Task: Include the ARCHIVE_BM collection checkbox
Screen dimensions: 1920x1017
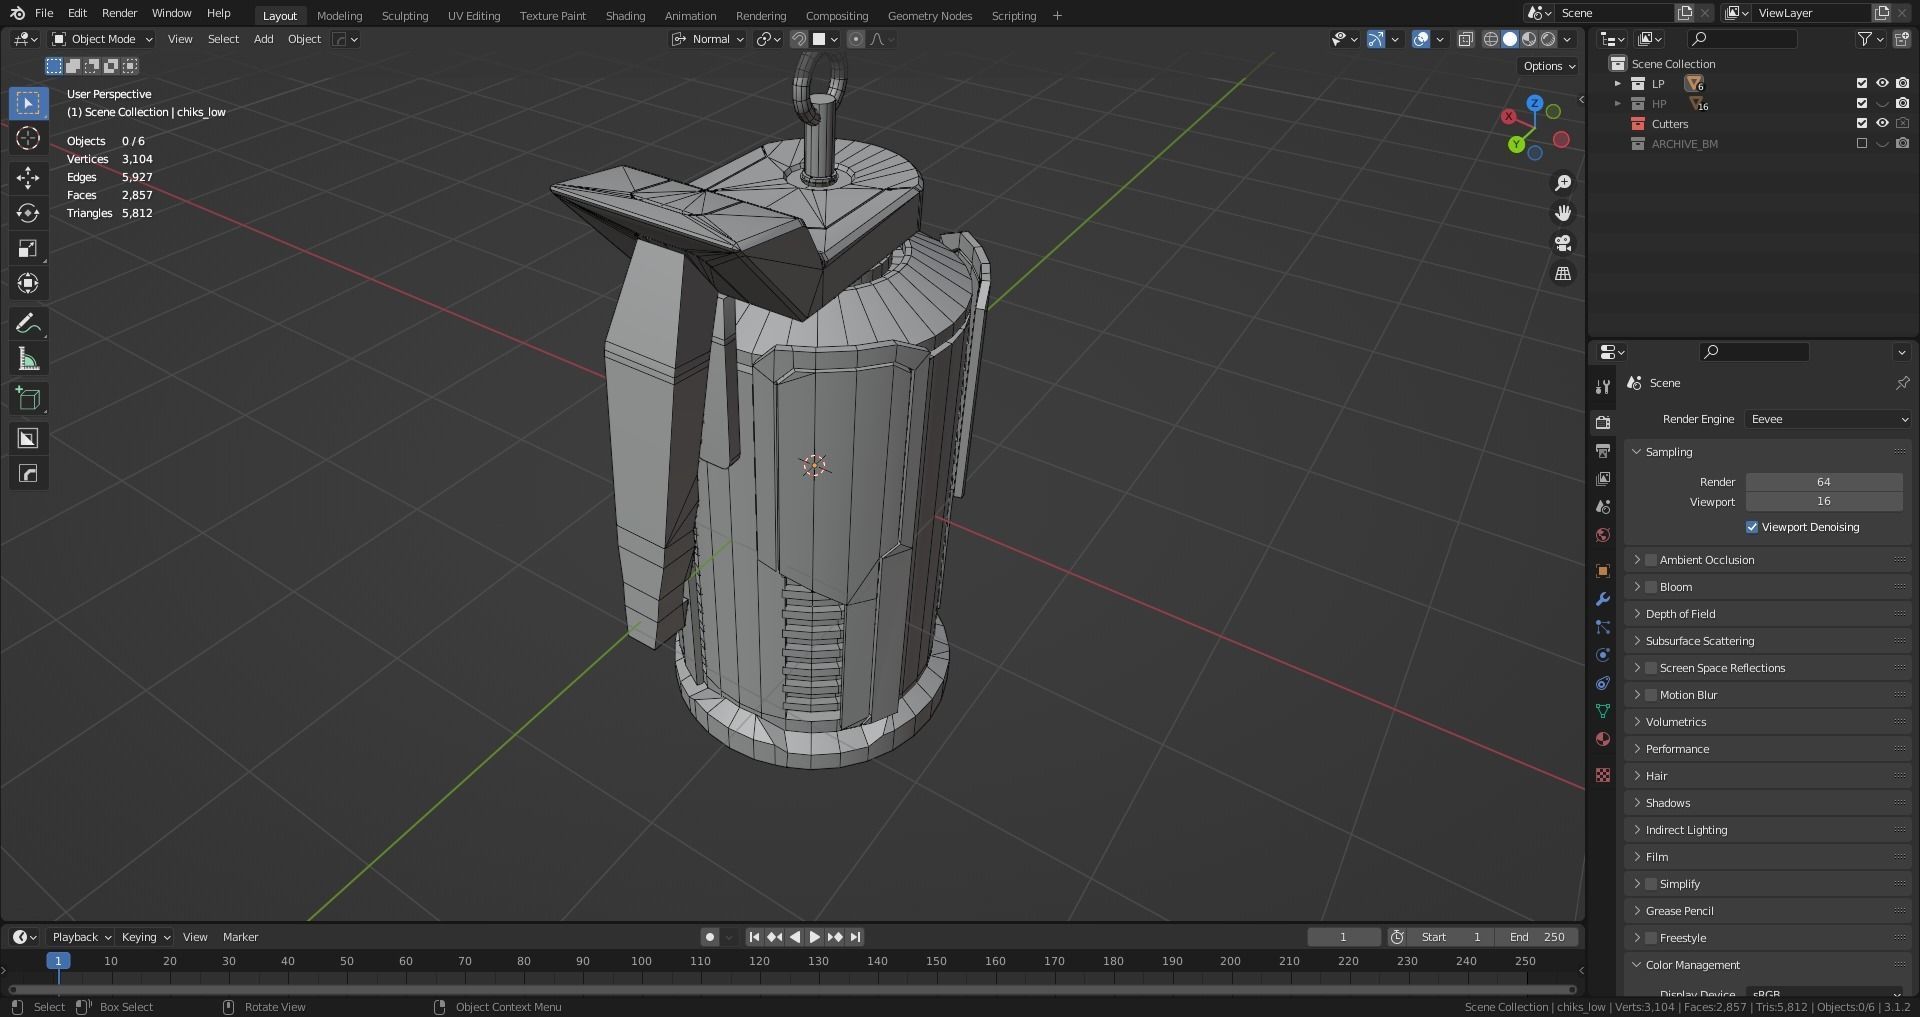Action: (1862, 143)
